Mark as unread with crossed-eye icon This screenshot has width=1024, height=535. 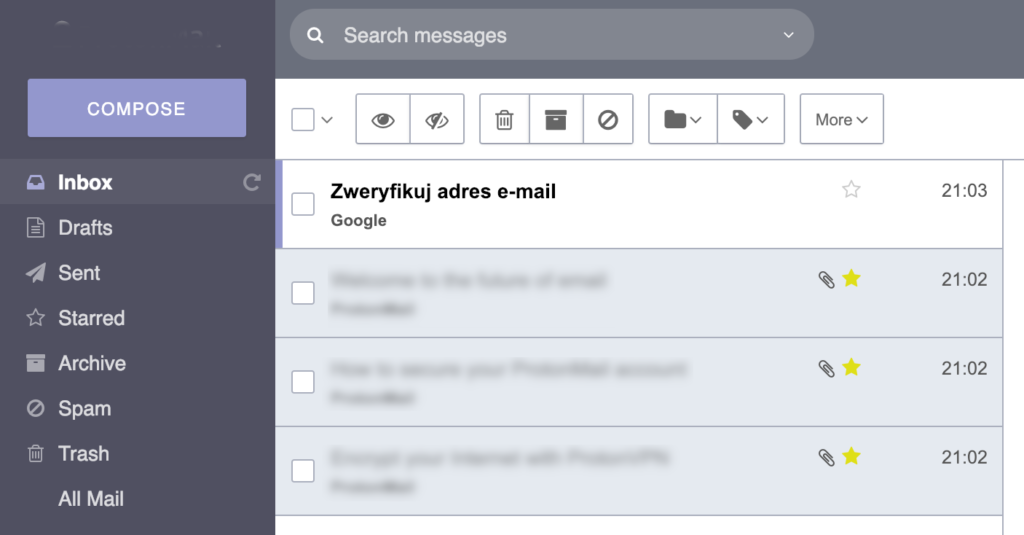438,120
